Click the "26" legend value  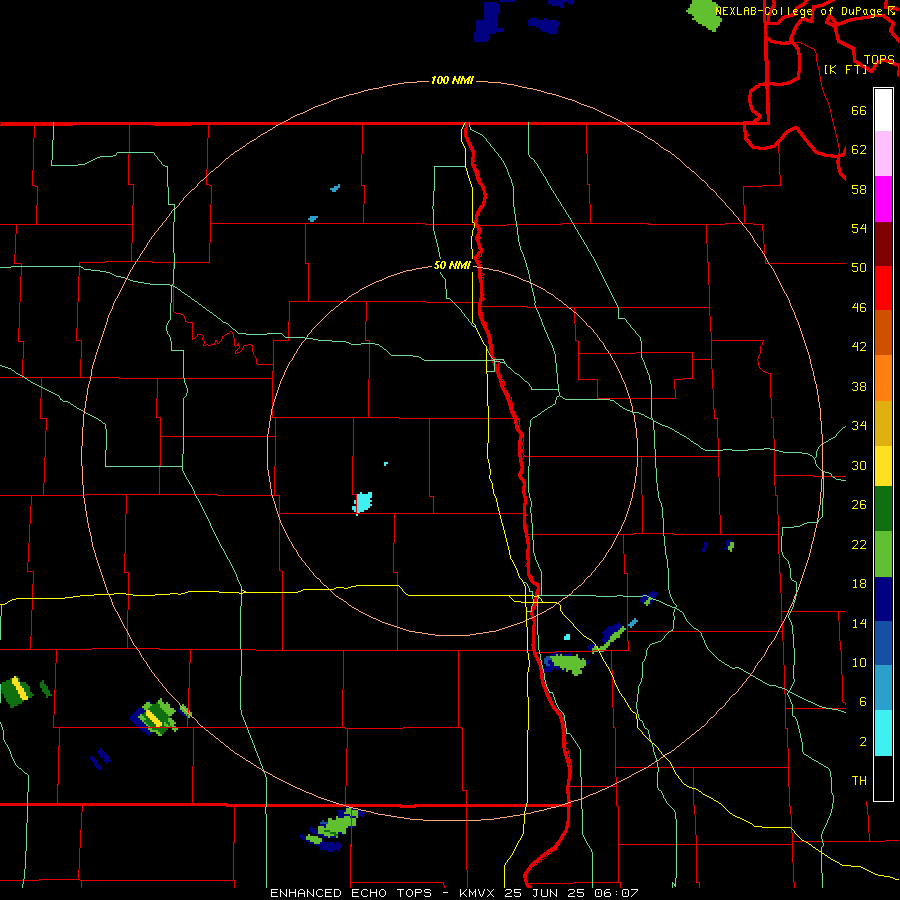[859, 505]
